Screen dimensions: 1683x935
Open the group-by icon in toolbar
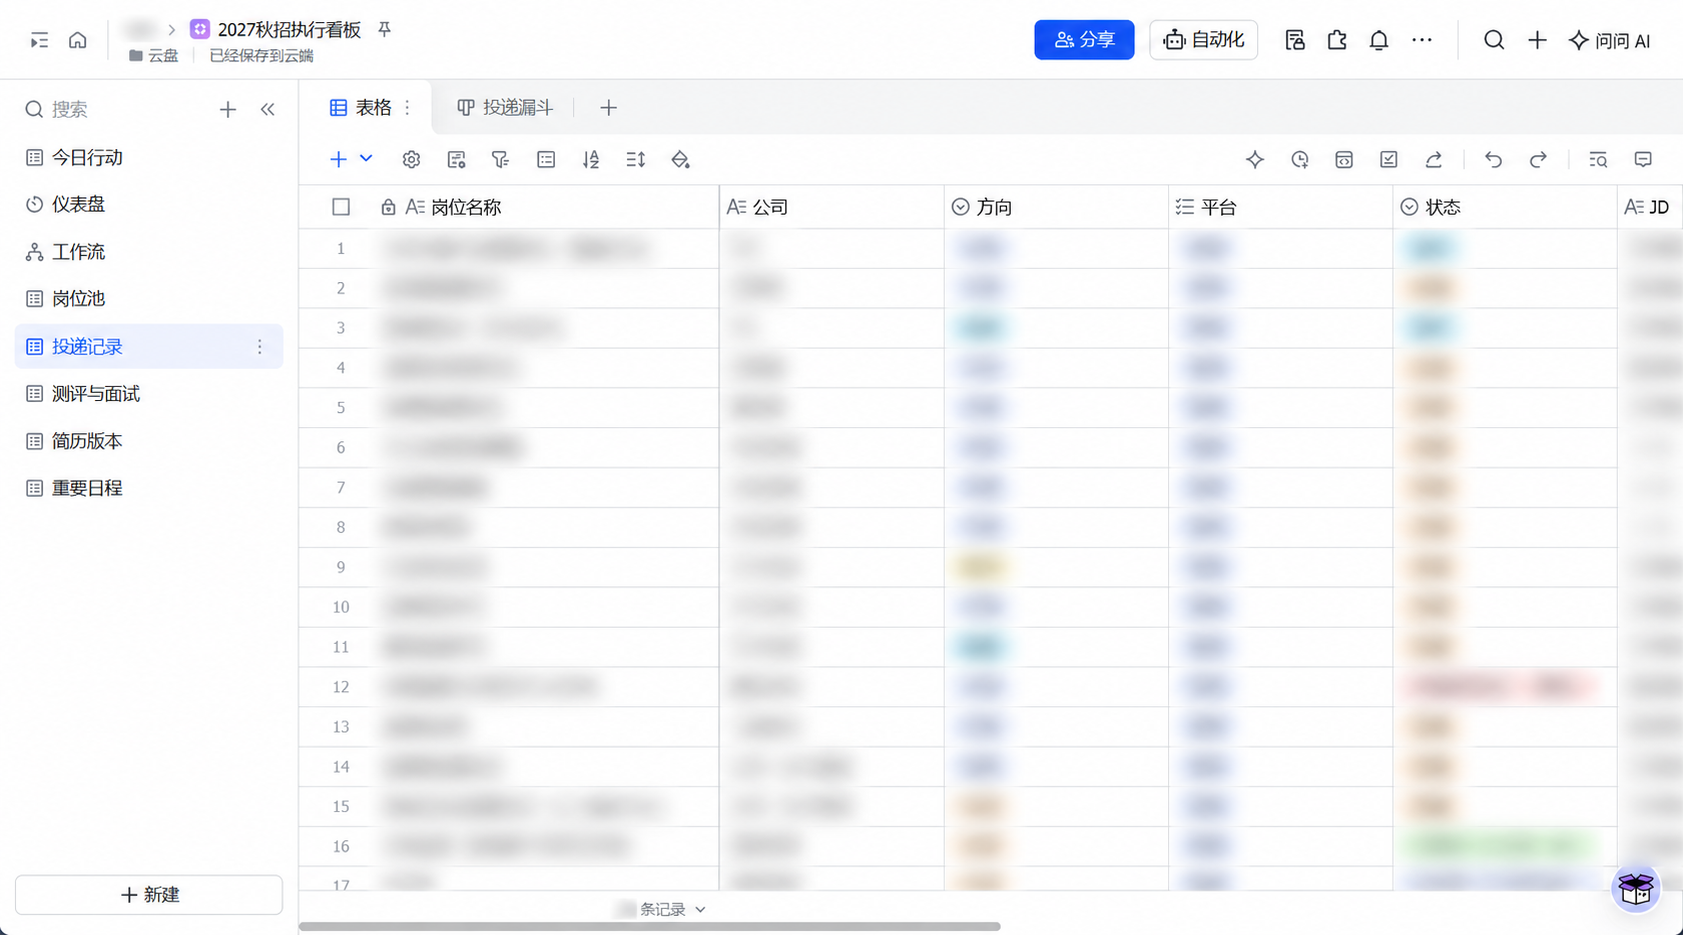click(546, 160)
